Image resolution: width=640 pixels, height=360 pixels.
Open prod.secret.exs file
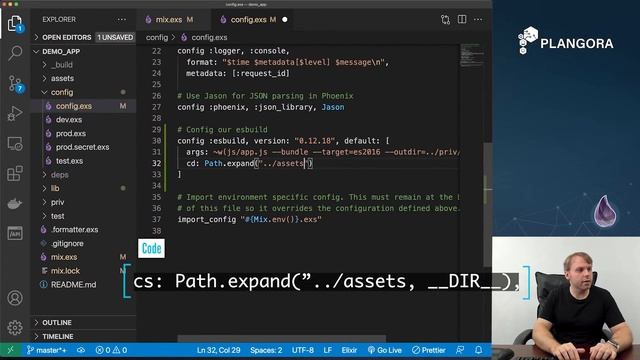click(x=82, y=147)
